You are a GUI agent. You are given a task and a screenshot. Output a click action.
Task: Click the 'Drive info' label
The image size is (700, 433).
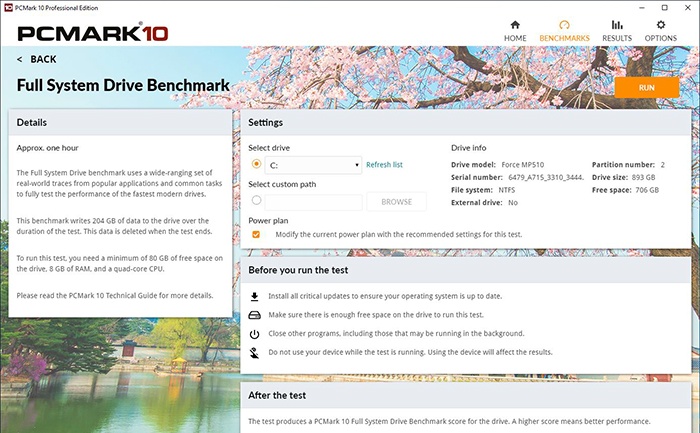[x=469, y=148]
